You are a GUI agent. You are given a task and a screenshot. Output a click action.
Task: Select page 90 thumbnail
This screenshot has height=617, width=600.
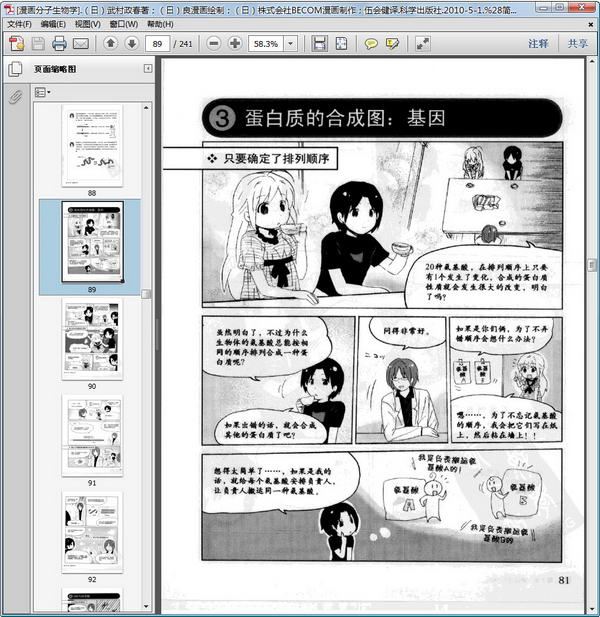tap(92, 340)
